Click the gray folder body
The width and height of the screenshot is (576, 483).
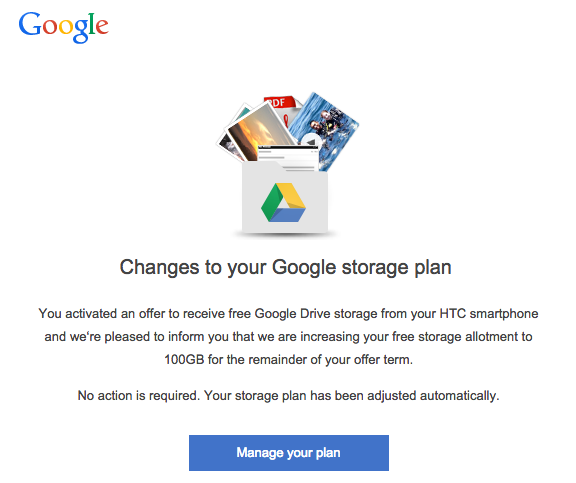pyautogui.click(x=285, y=198)
